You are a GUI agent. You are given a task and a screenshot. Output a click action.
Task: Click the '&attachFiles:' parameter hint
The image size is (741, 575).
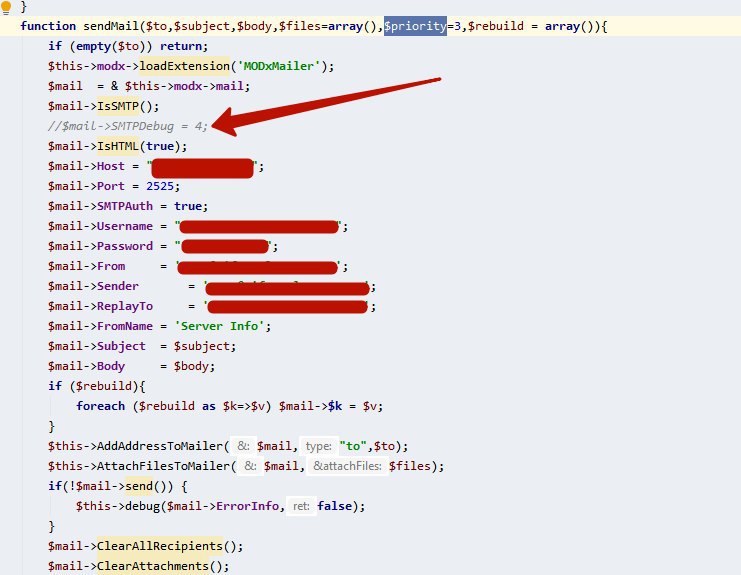click(x=347, y=466)
